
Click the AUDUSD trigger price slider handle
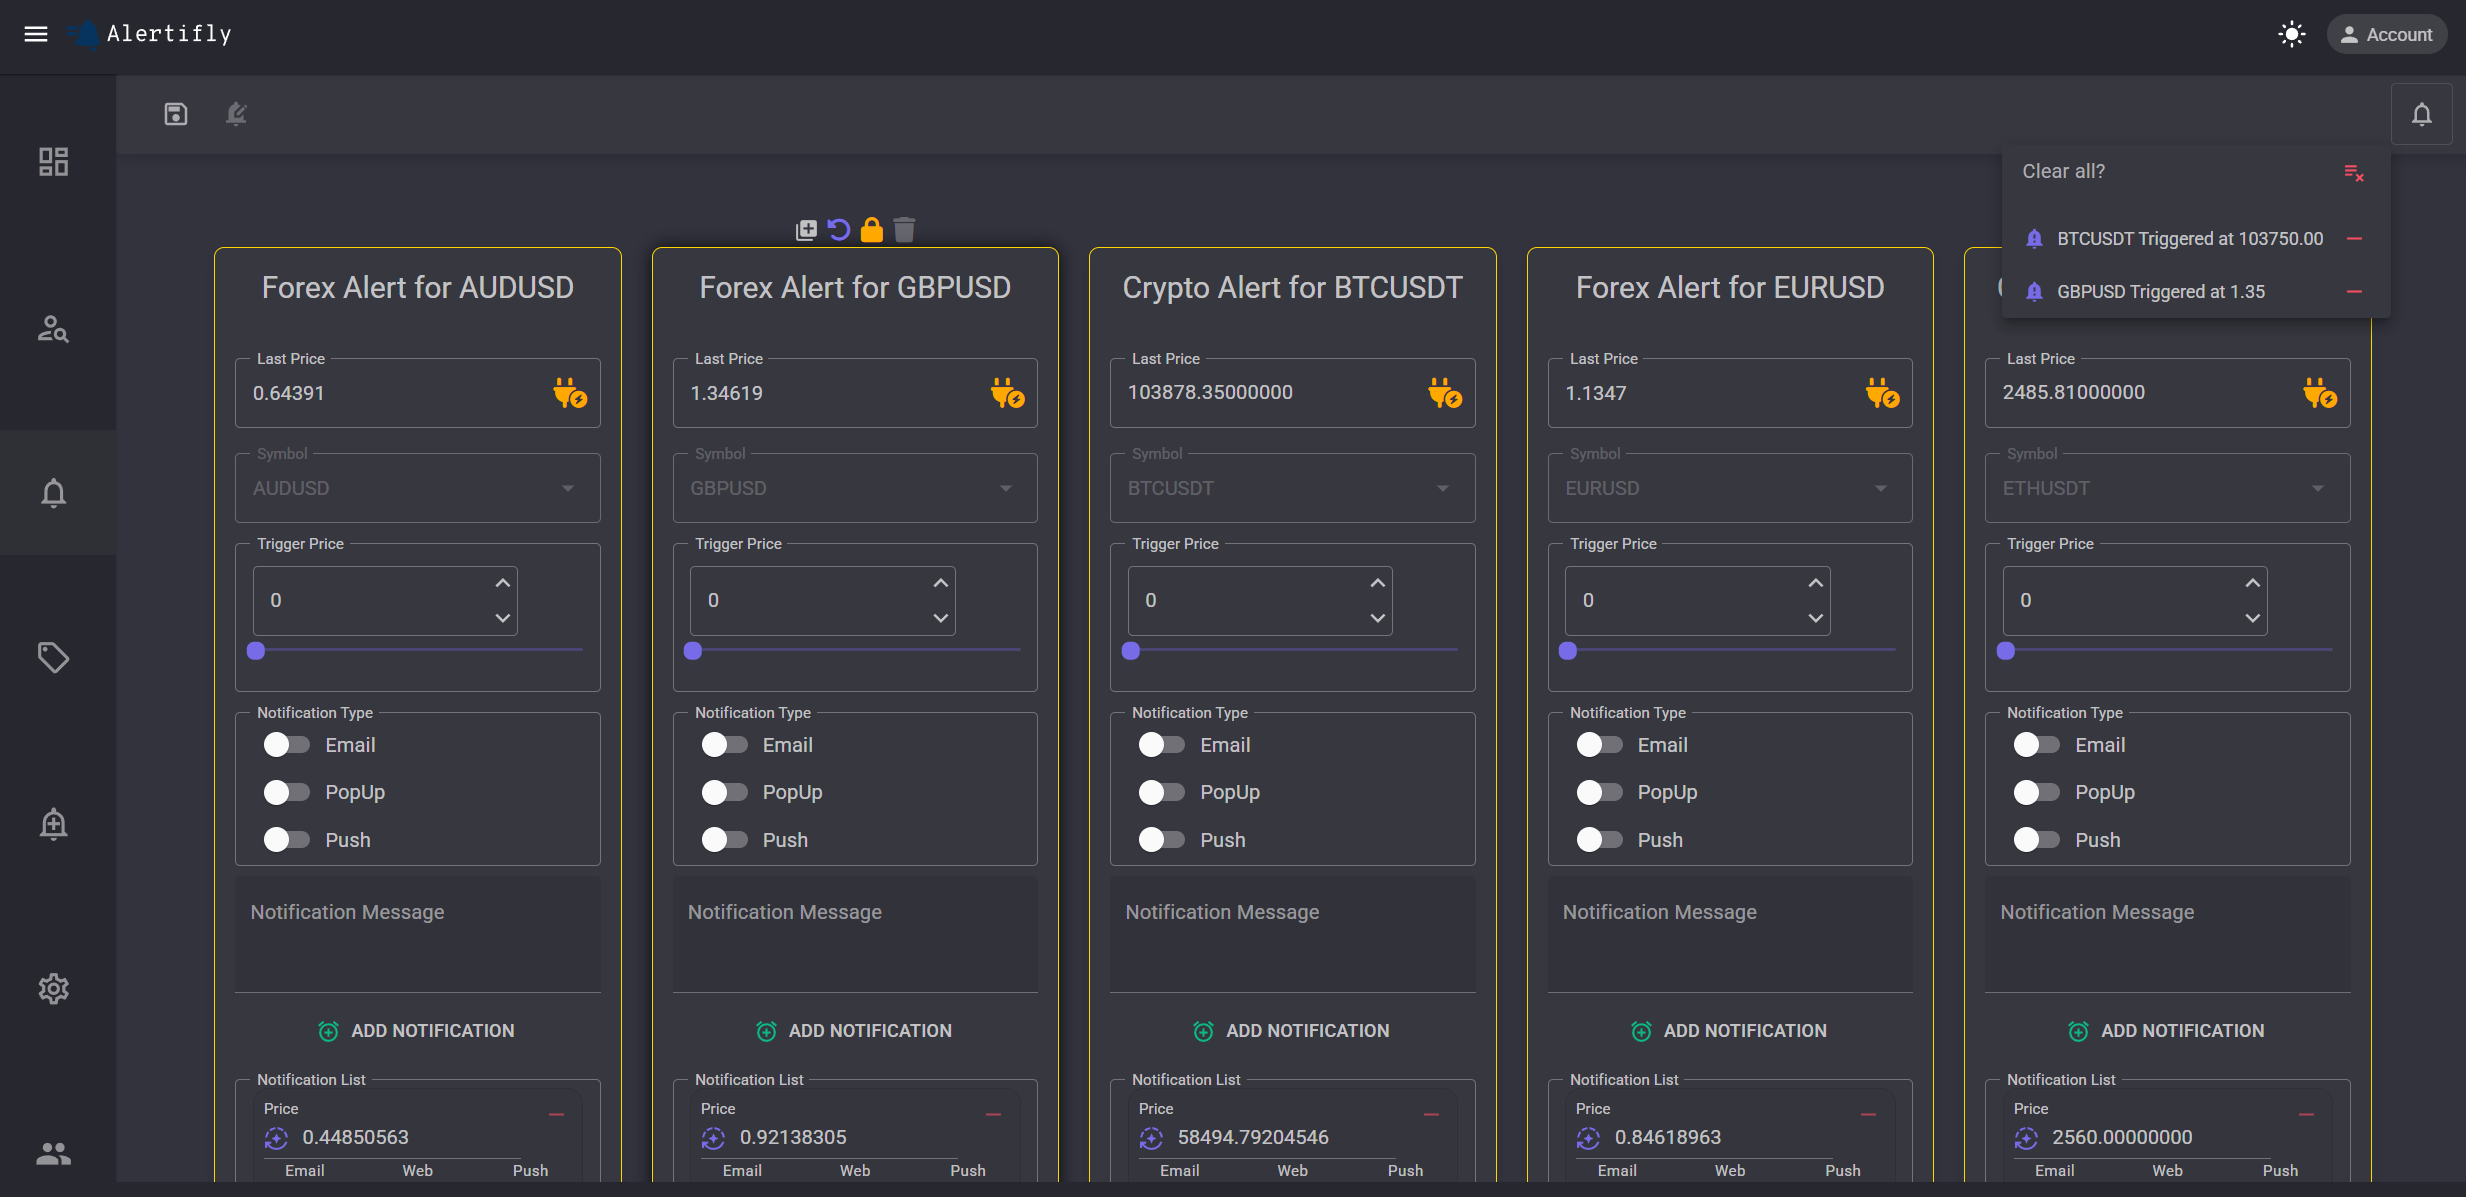point(256,651)
